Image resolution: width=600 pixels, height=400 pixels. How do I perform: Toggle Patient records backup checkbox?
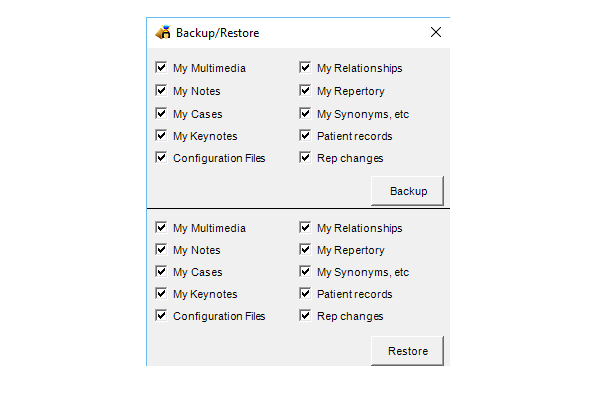(305, 136)
